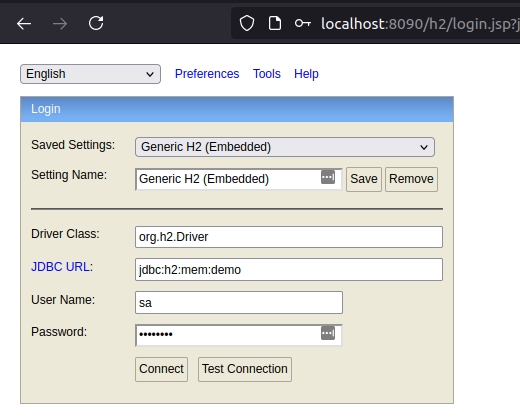Open the shield tracking protection icon
The height and width of the screenshot is (420, 520).
click(247, 23)
